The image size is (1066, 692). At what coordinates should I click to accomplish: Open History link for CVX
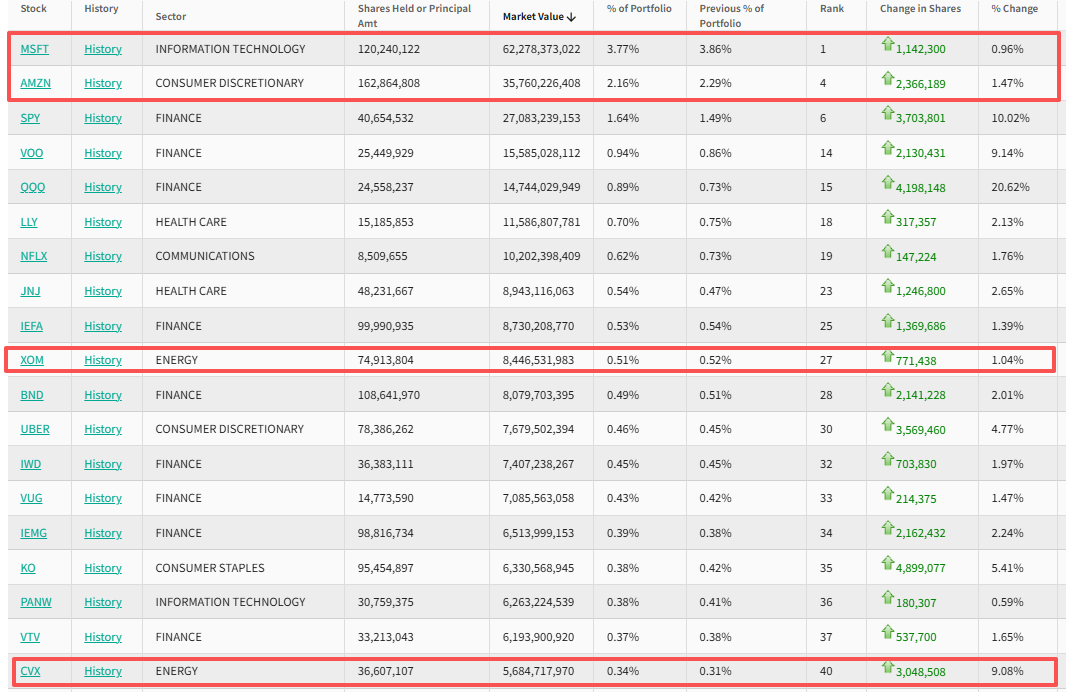coord(103,671)
